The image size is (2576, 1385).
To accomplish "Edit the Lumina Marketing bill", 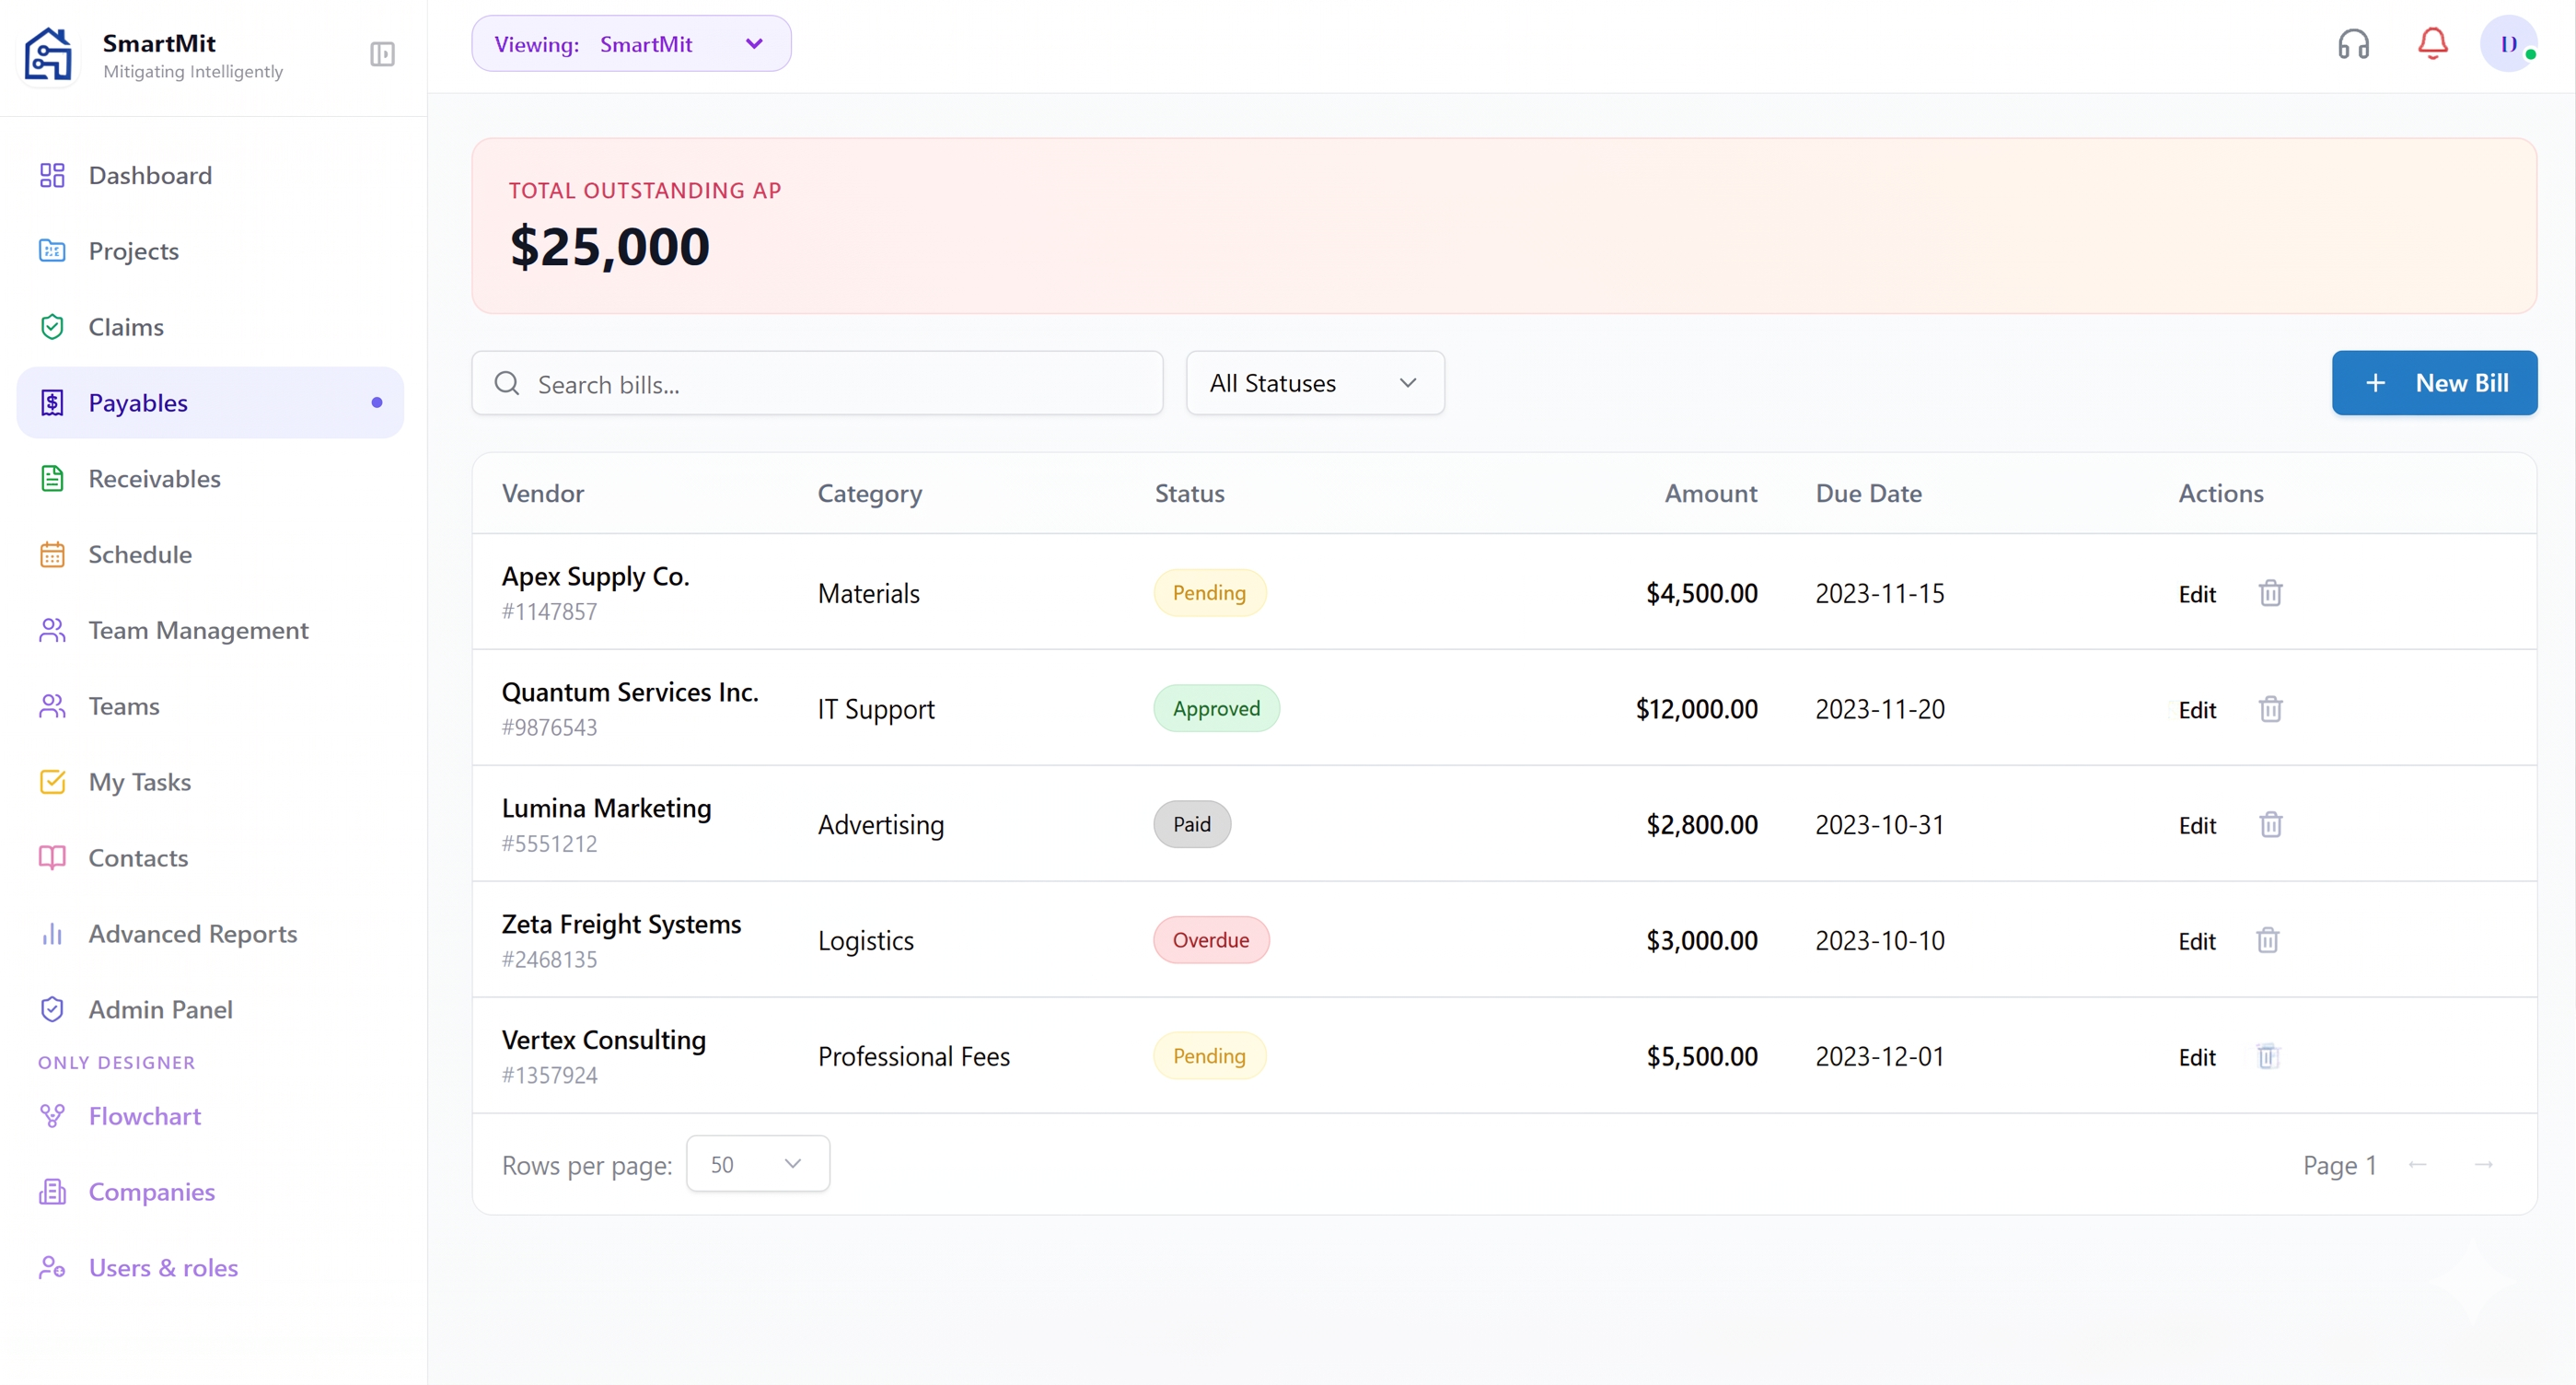I will [x=2196, y=826].
